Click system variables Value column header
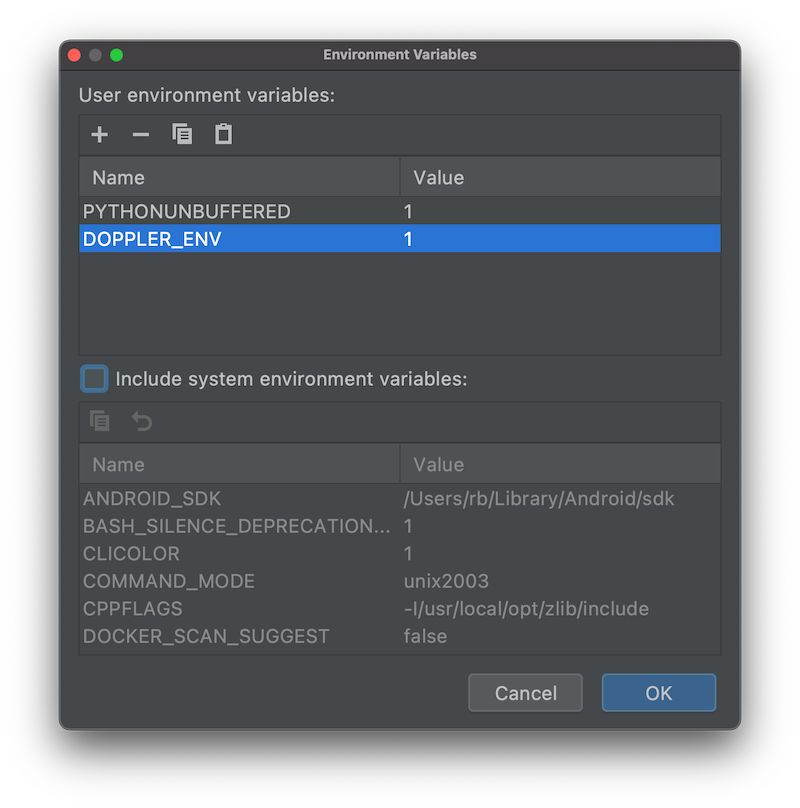This screenshot has height=808, width=800. (560, 465)
